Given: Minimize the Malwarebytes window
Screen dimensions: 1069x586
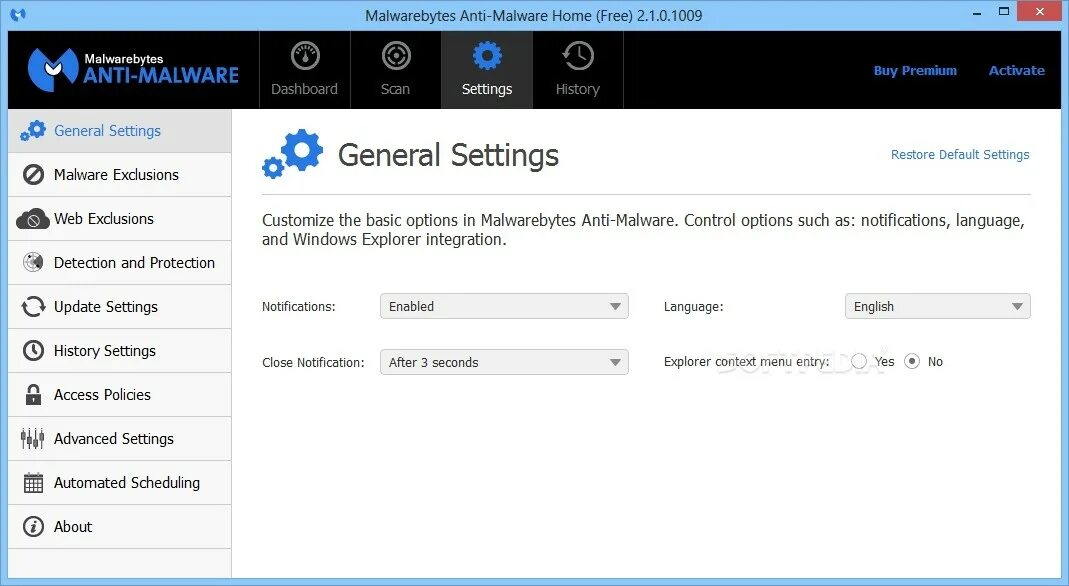Looking at the screenshot, I should [977, 12].
